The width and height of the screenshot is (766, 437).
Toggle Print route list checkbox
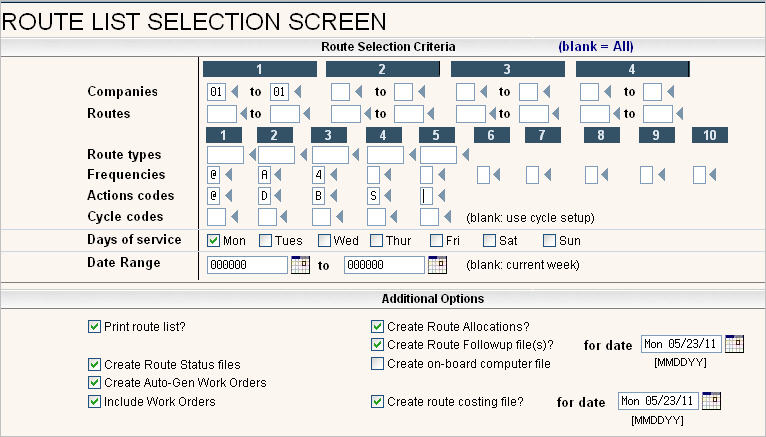pyautogui.click(x=94, y=327)
